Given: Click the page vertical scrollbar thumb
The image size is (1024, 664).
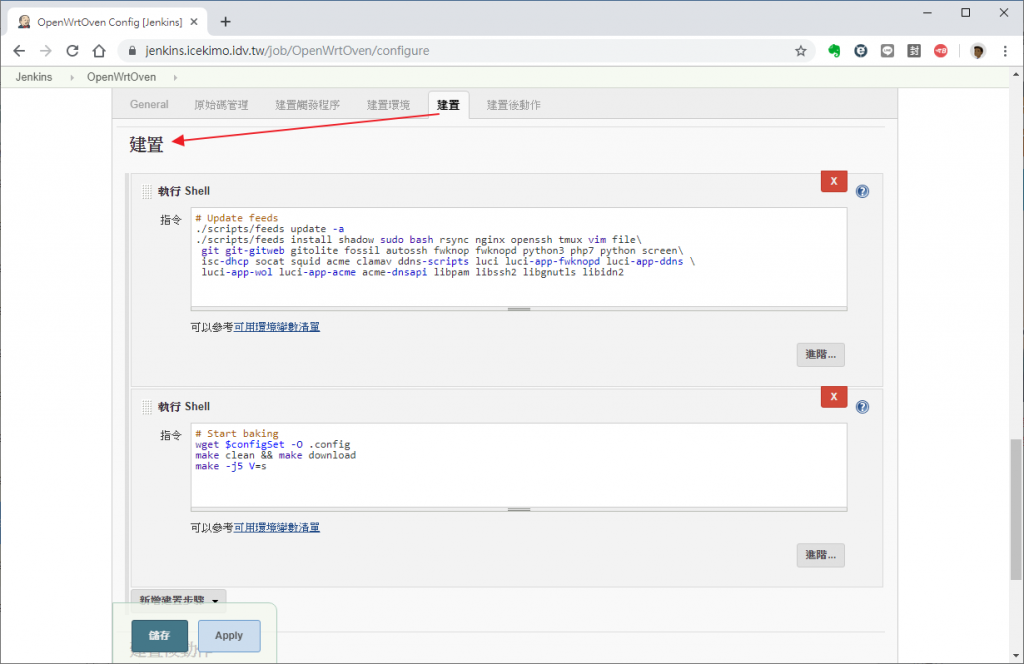Looking at the screenshot, I should click(x=1016, y=509).
